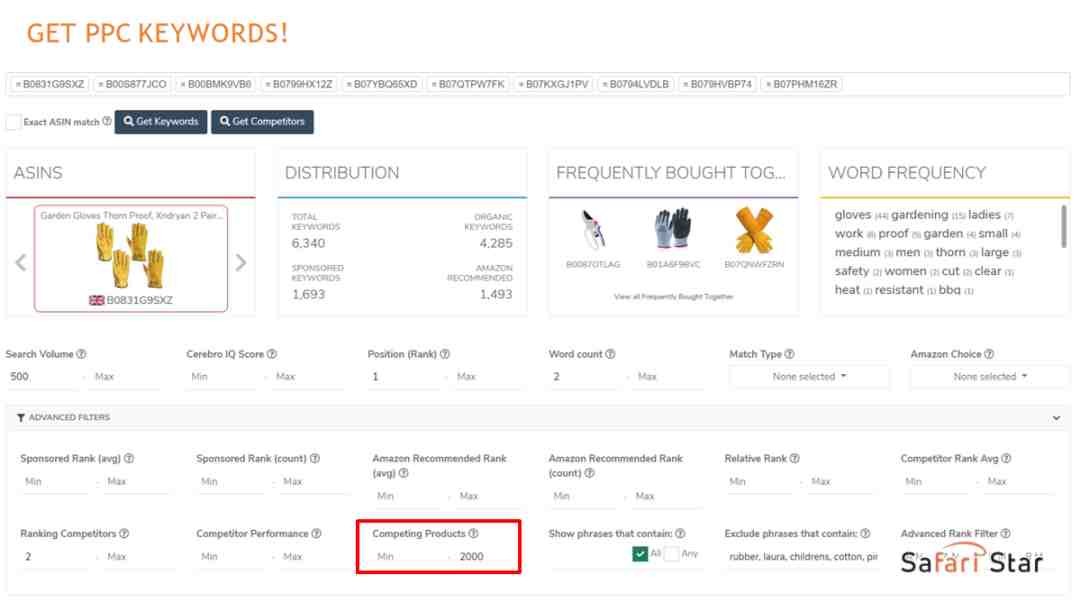Show Position (Rank) help icon
Viewport: 1080px width, 603px height.
[x=445, y=354]
